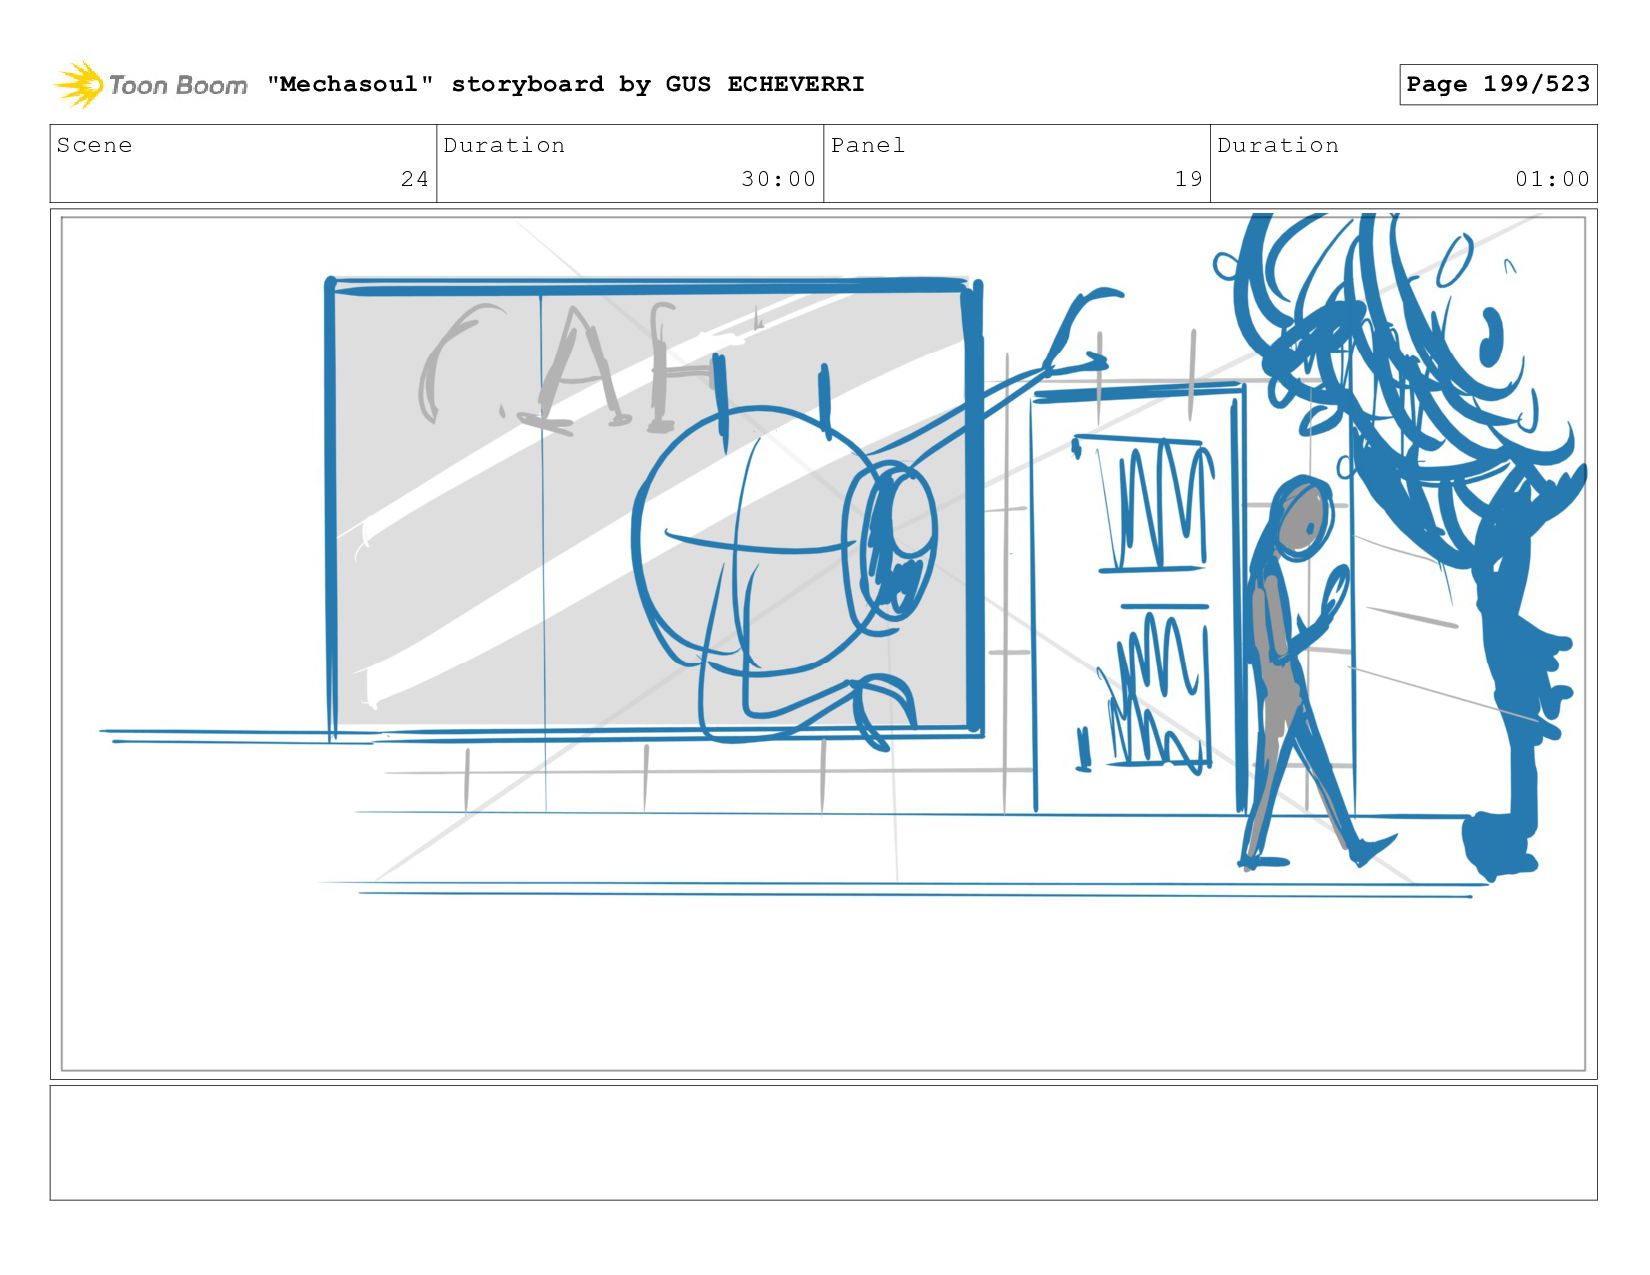Click the "Mechasoul" storyboard title text
Viewport: 1650px width, 1275px height.
[565, 84]
